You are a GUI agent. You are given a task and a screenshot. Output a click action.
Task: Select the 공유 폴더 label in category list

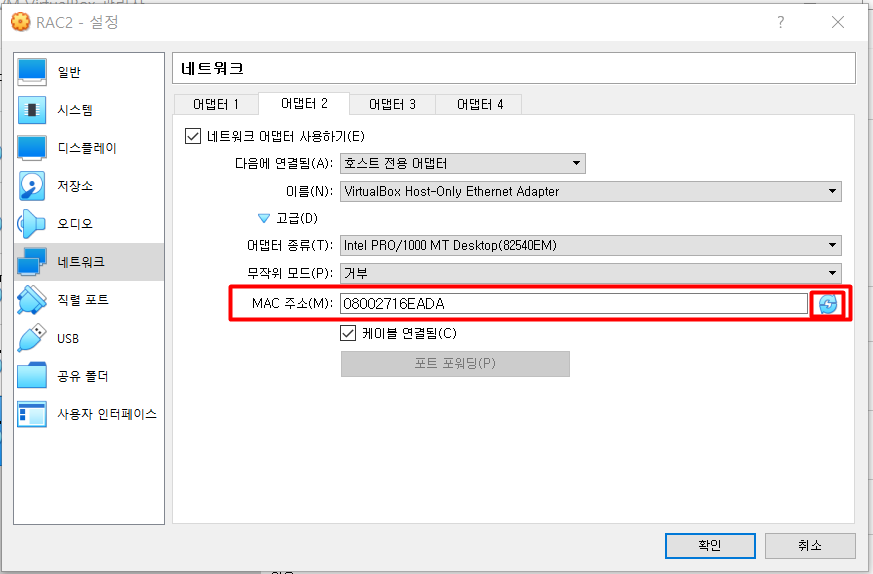click(82, 376)
